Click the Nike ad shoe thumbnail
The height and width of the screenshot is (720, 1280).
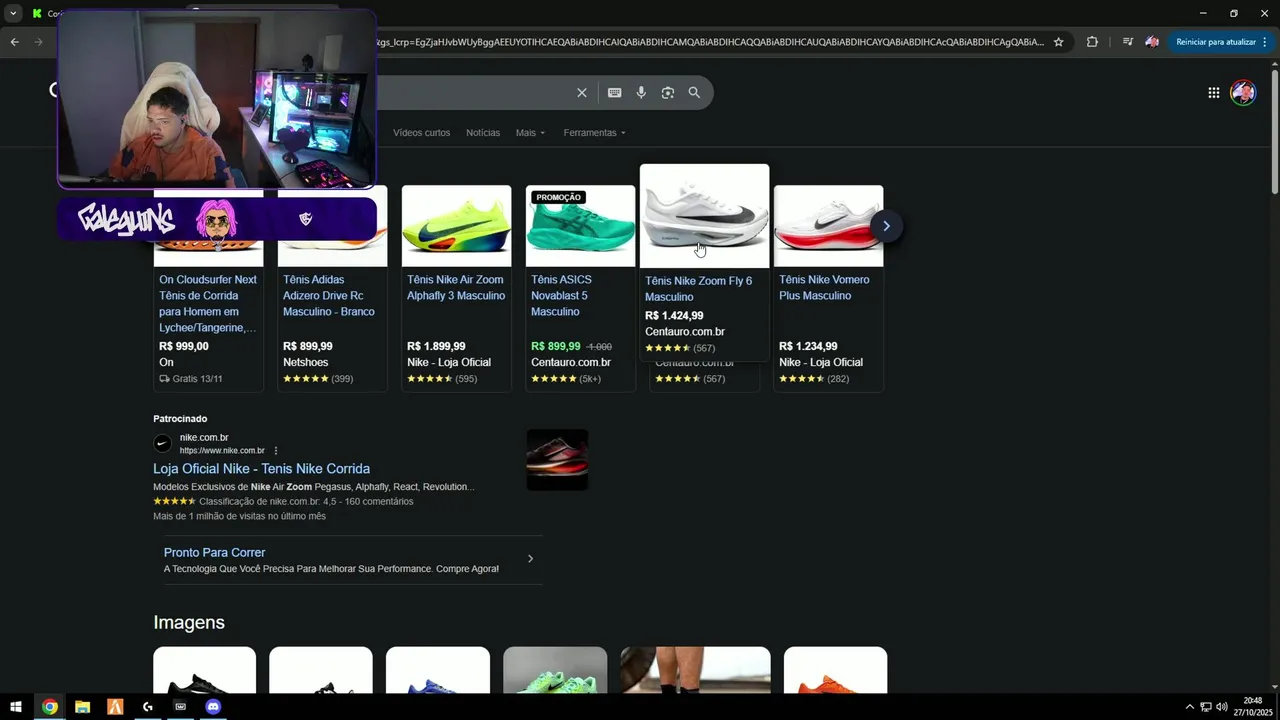(x=557, y=460)
